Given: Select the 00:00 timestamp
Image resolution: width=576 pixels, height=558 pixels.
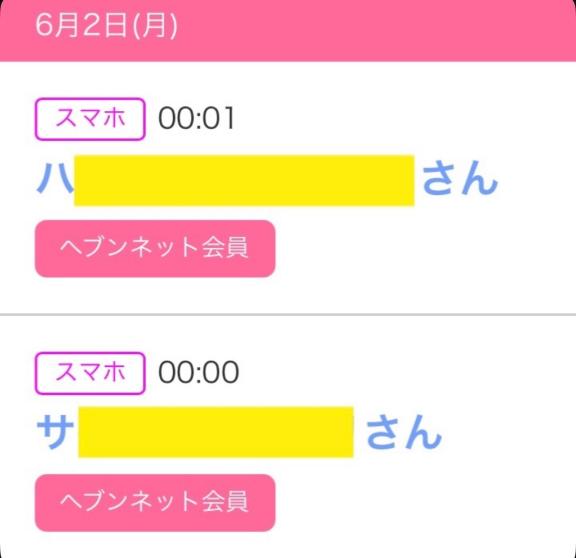Looking at the screenshot, I should pos(198,372).
